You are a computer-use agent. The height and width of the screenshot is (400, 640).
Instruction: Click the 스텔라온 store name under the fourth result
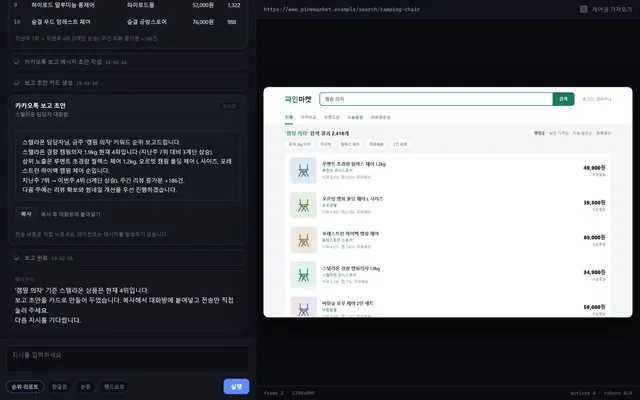(x=339, y=275)
